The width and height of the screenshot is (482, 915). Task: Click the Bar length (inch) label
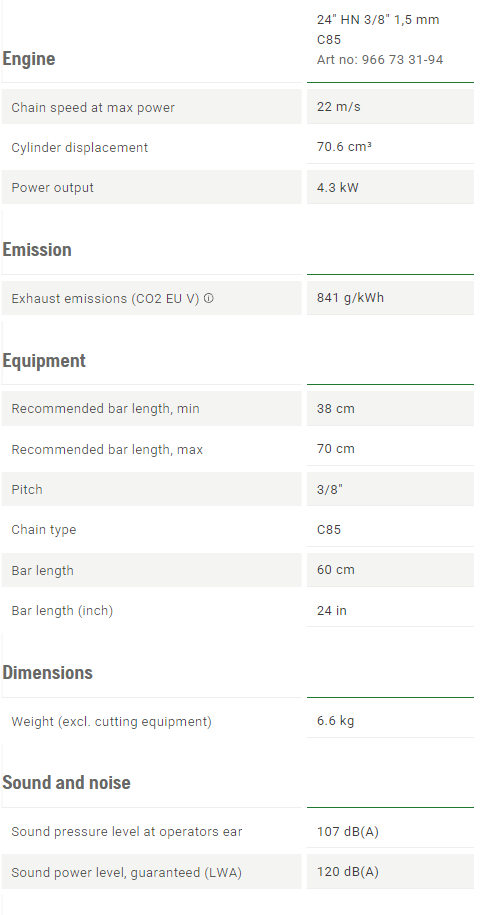[62, 610]
